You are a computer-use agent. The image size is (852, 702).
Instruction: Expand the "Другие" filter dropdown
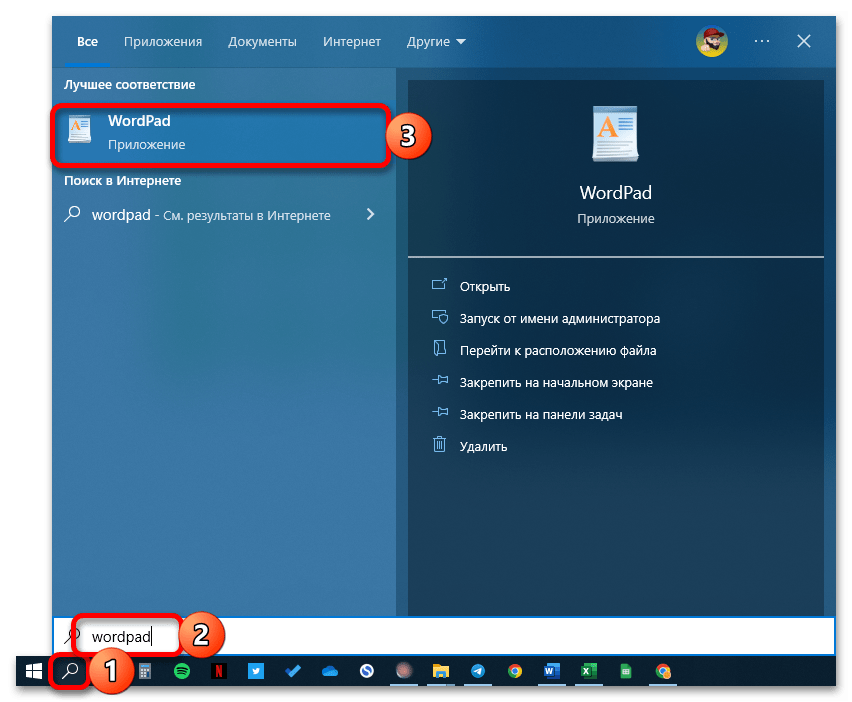pos(436,42)
